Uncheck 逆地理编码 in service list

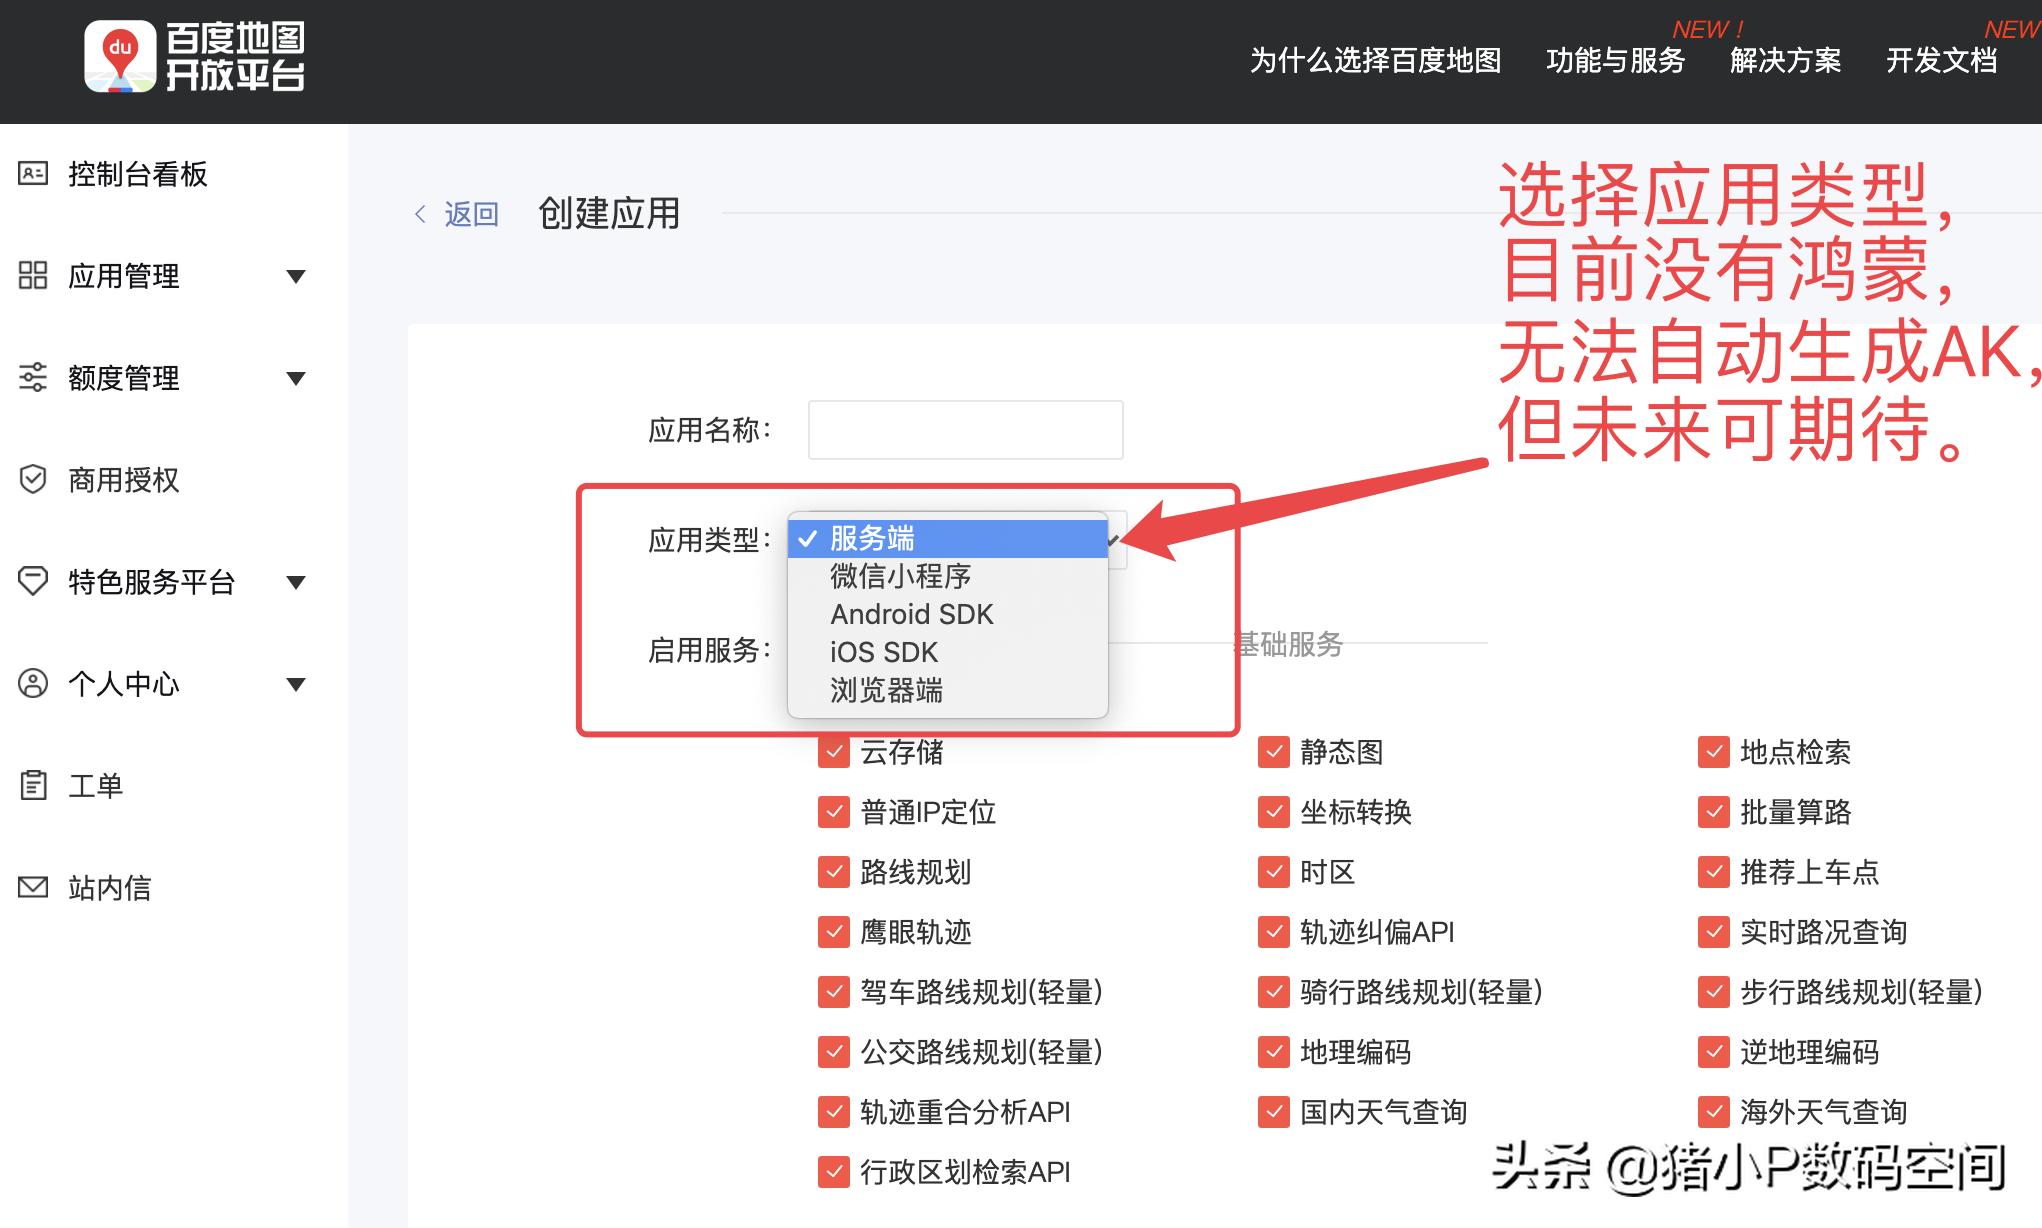pos(1713,1052)
